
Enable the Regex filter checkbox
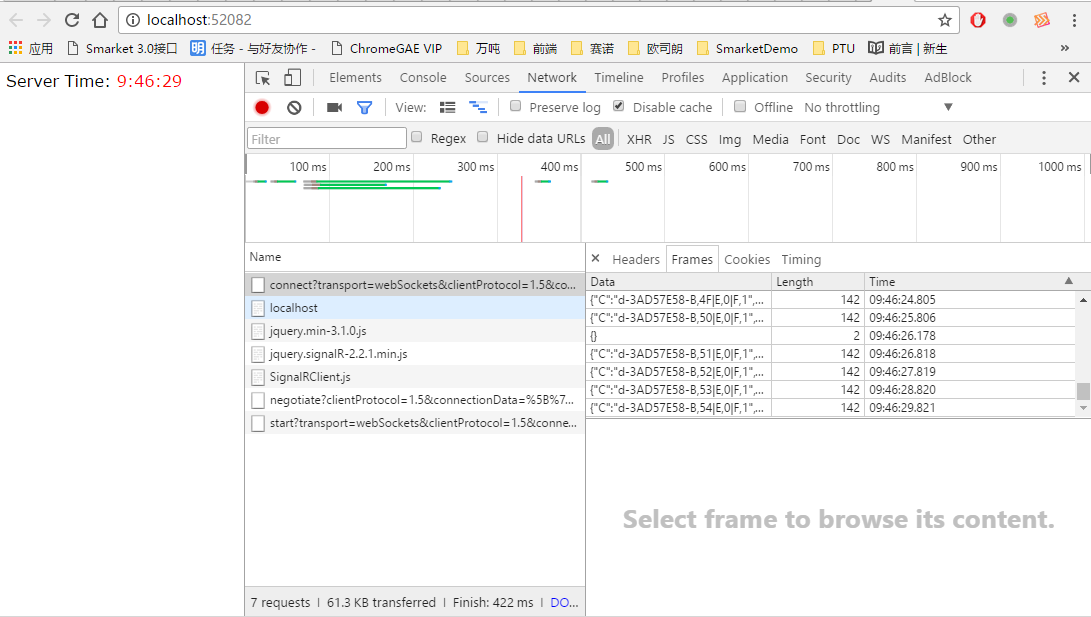pyautogui.click(x=417, y=137)
